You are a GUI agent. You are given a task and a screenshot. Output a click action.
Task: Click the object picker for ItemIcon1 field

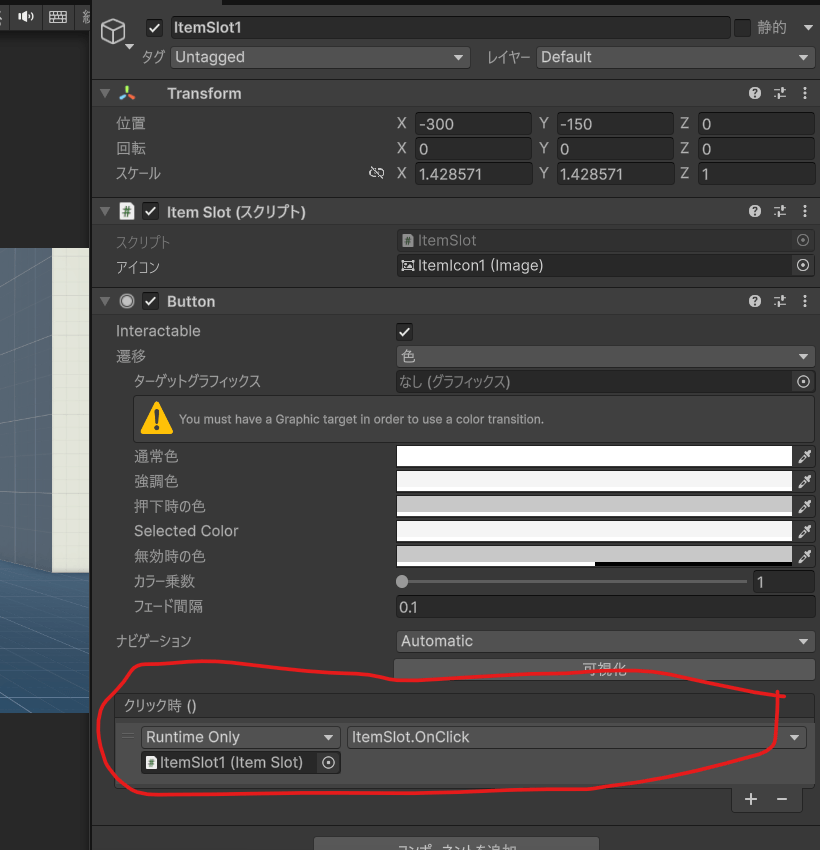[x=802, y=265]
